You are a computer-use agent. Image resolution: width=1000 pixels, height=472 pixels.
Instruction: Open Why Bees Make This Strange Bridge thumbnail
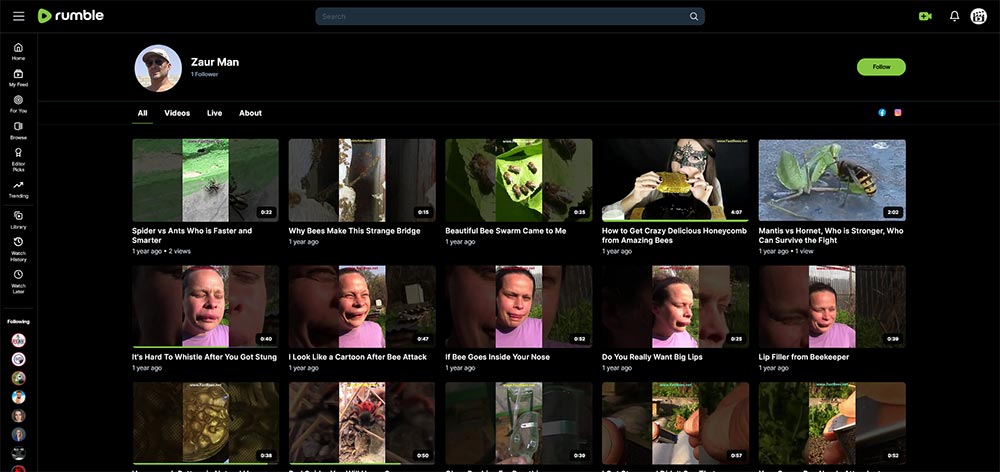pos(362,180)
